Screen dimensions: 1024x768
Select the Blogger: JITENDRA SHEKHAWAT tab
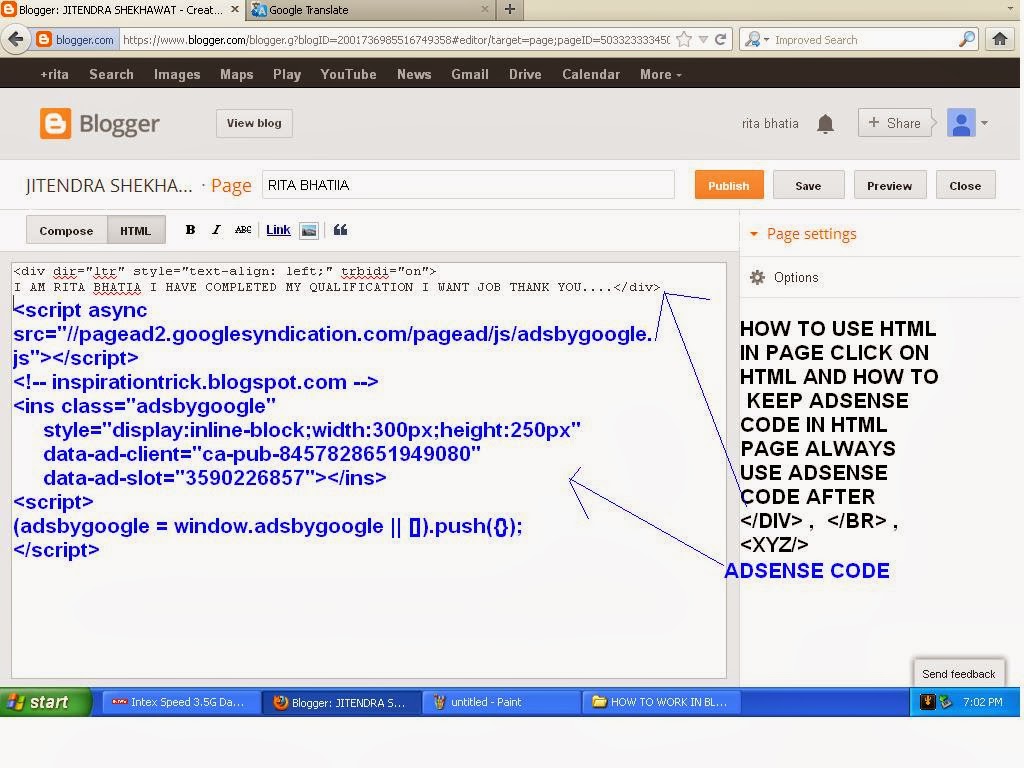[121, 10]
